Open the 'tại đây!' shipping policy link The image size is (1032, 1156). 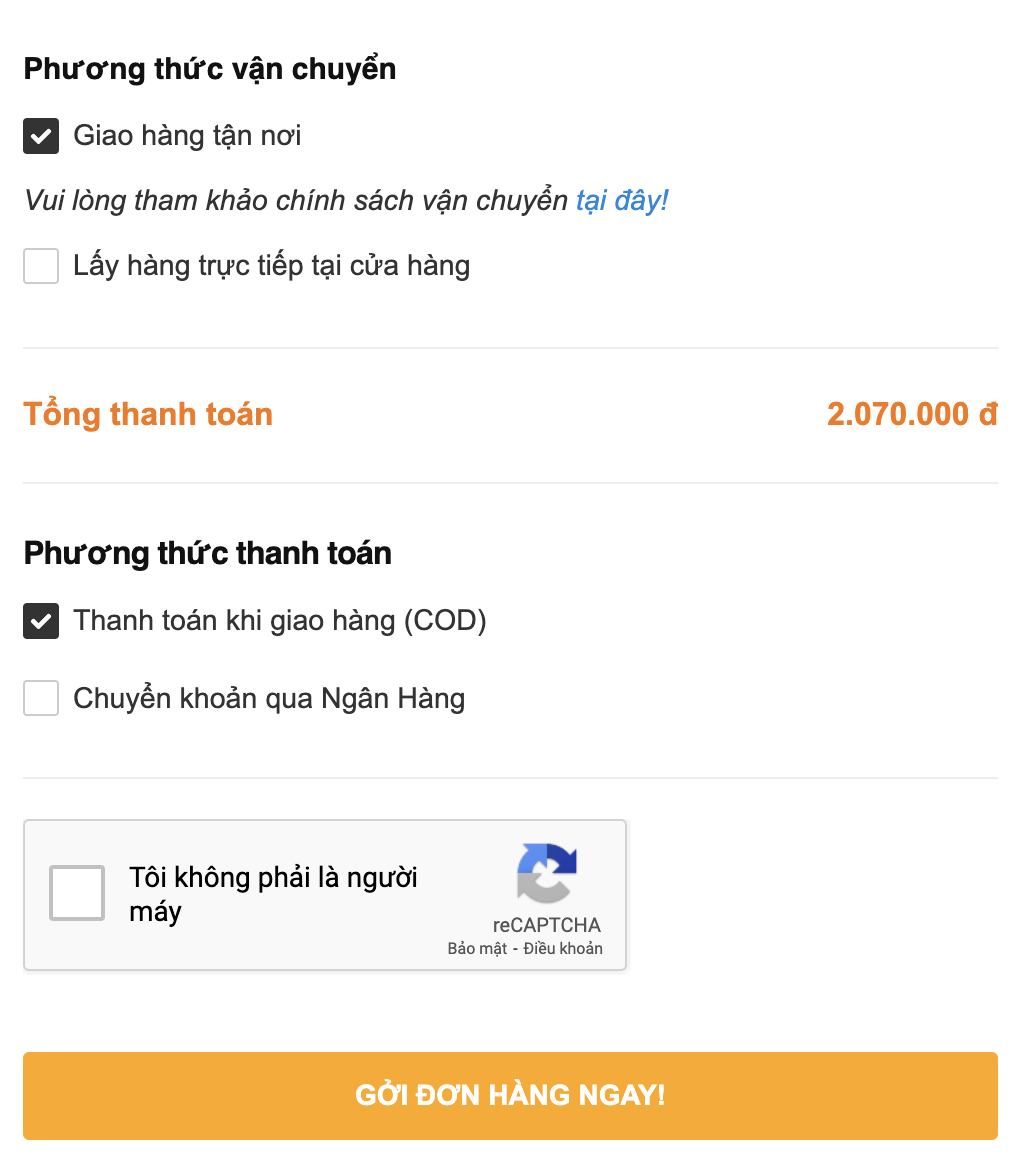(x=621, y=201)
